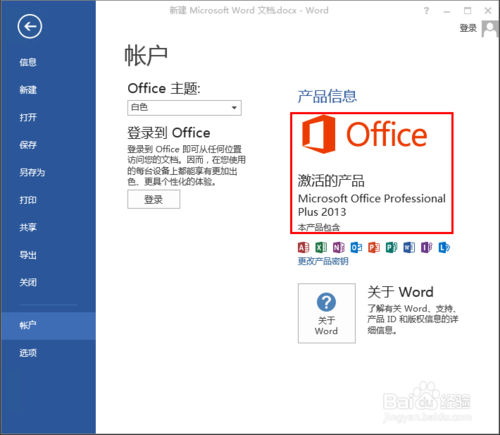The height and width of the screenshot is (435, 500).
Task: Select 新建 in the sidebar
Action: [x=28, y=90]
